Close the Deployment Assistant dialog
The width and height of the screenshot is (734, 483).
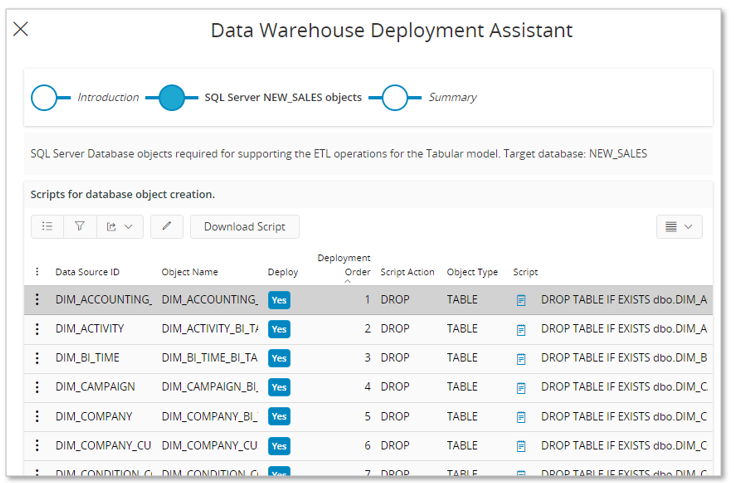coord(20,29)
